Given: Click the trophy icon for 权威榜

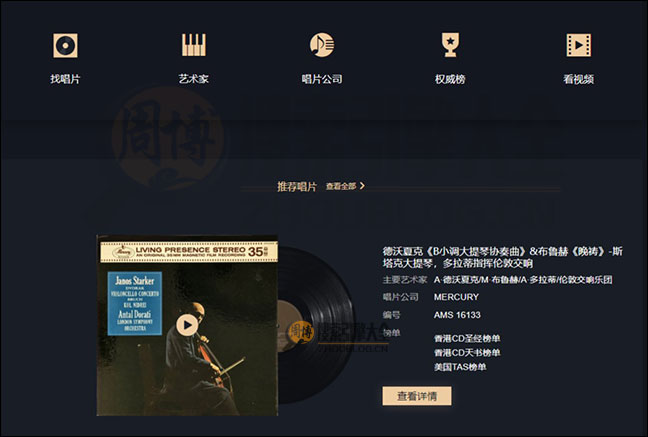Looking at the screenshot, I should pyautogui.click(x=450, y=45).
